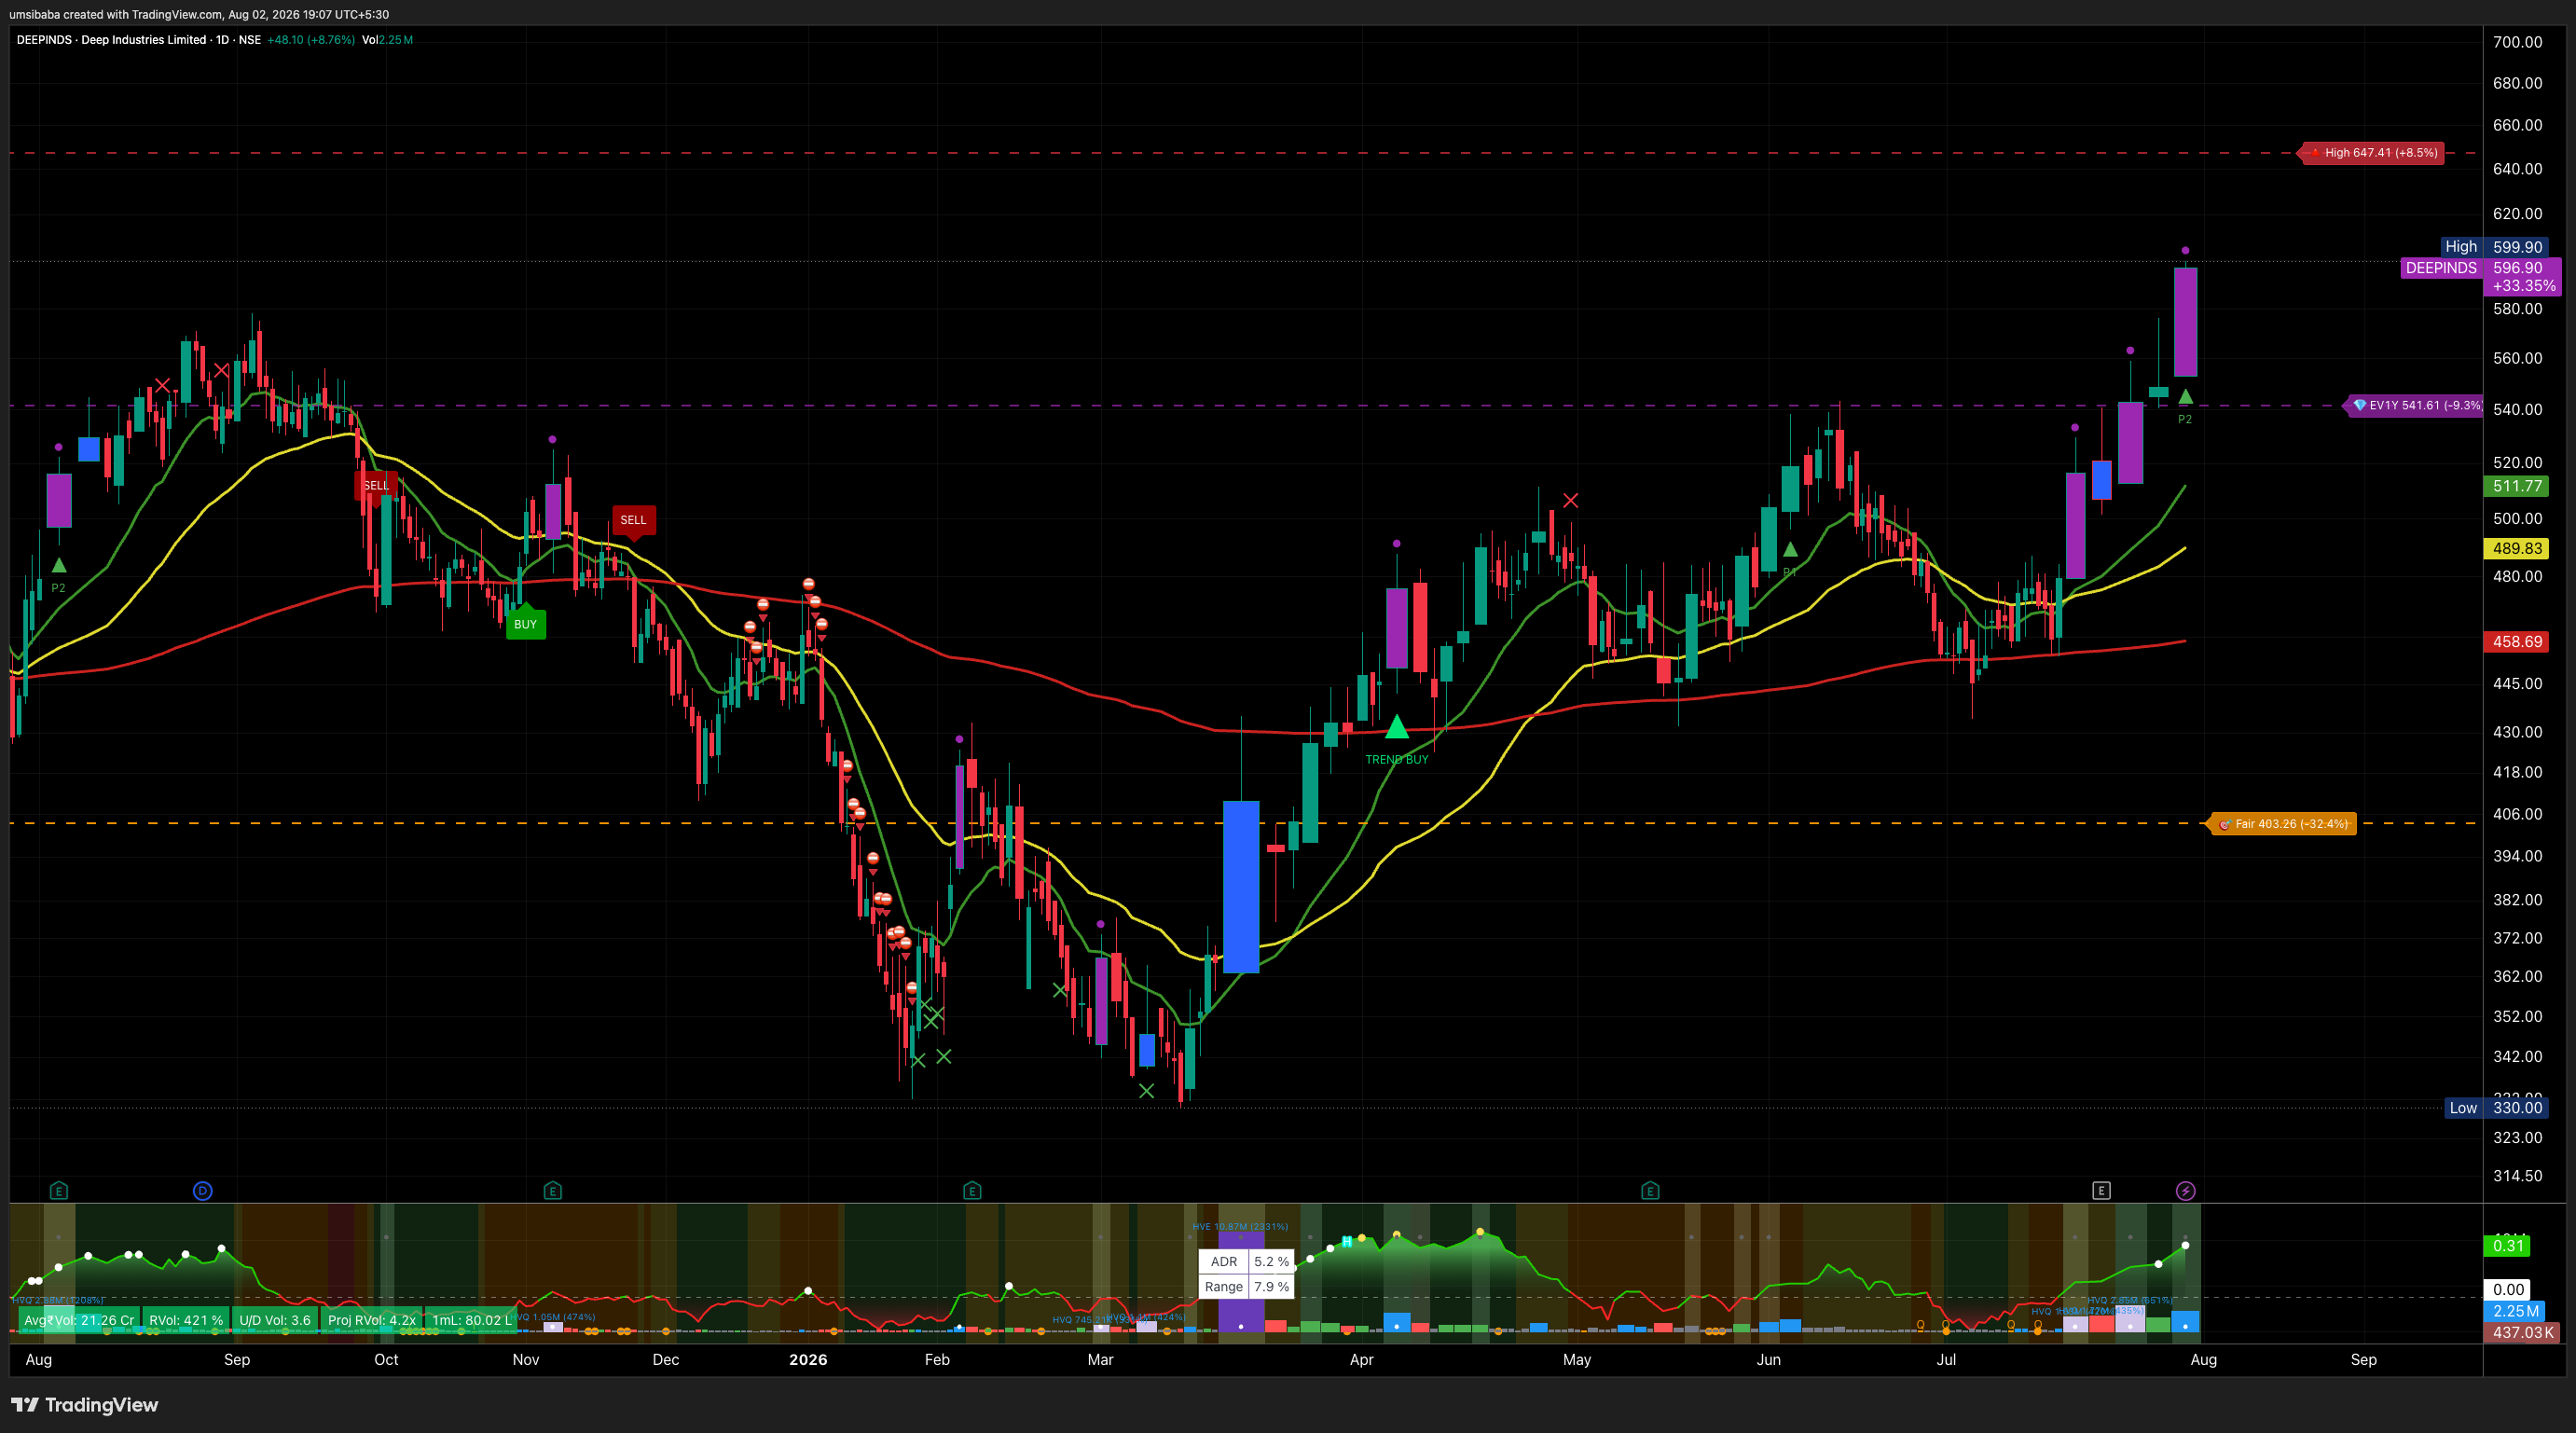Click the Apr label on the time axis
2576x1433 pixels.
[x=1361, y=1360]
